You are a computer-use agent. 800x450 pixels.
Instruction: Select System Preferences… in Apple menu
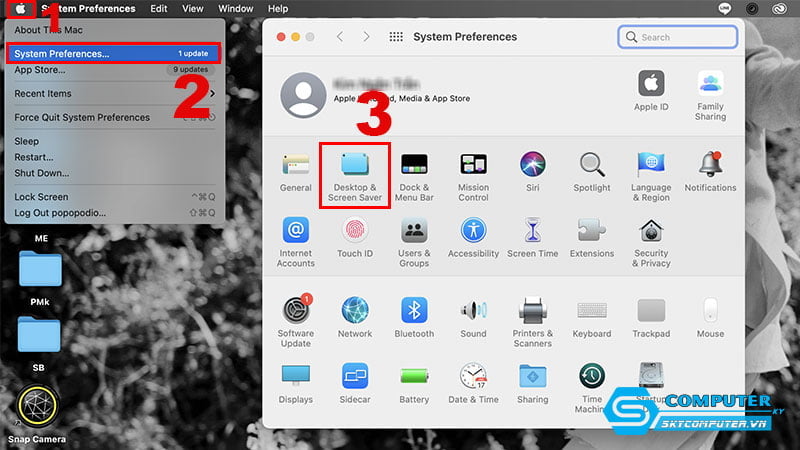point(114,54)
